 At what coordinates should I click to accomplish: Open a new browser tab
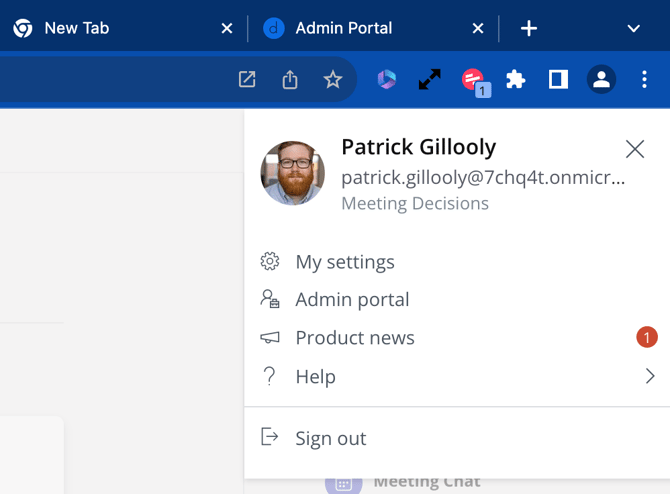tap(529, 28)
